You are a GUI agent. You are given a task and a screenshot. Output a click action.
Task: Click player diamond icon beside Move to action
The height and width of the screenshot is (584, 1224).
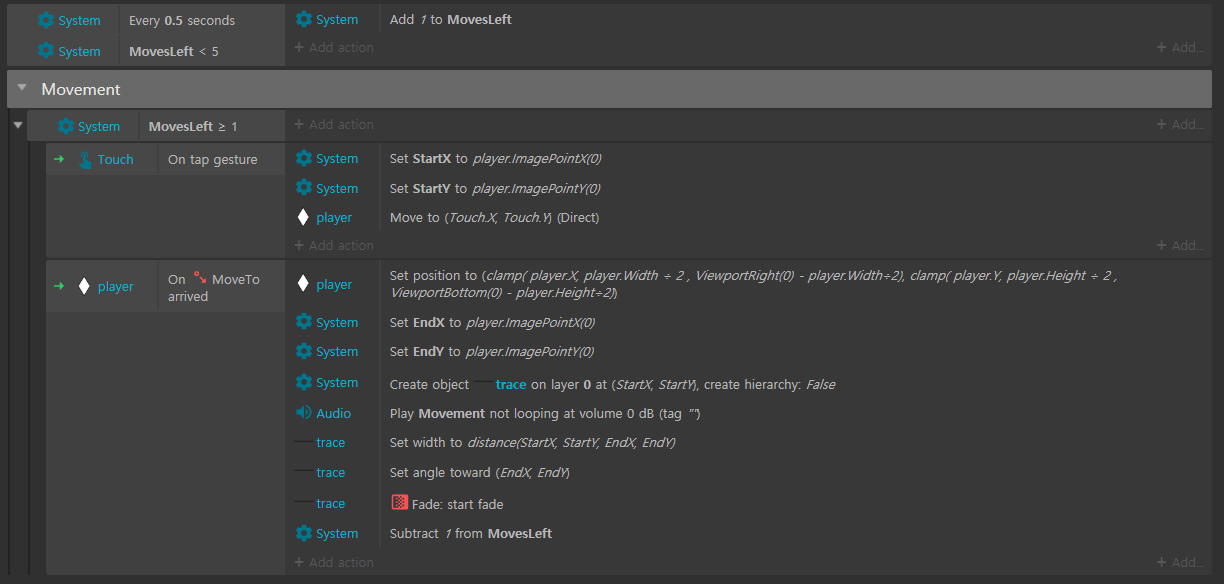[304, 218]
